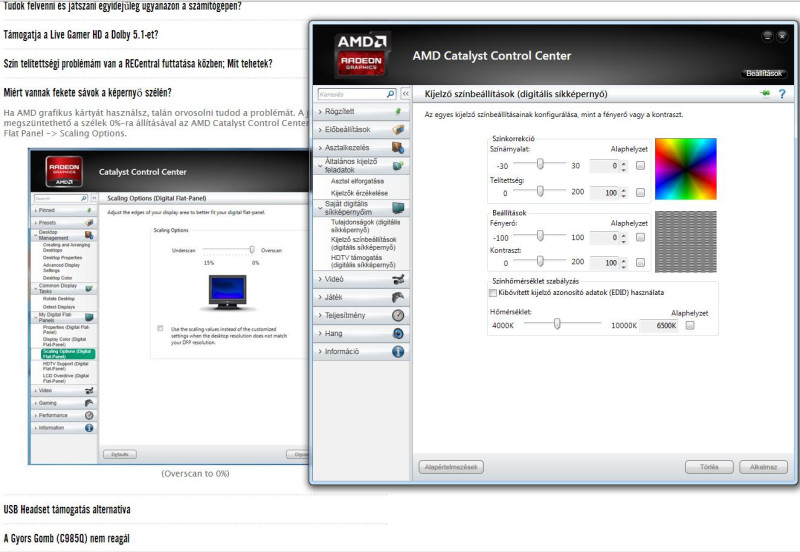The width and height of the screenshot is (800, 552).
Task: Click the Hang speaker icon
Action: (398, 334)
